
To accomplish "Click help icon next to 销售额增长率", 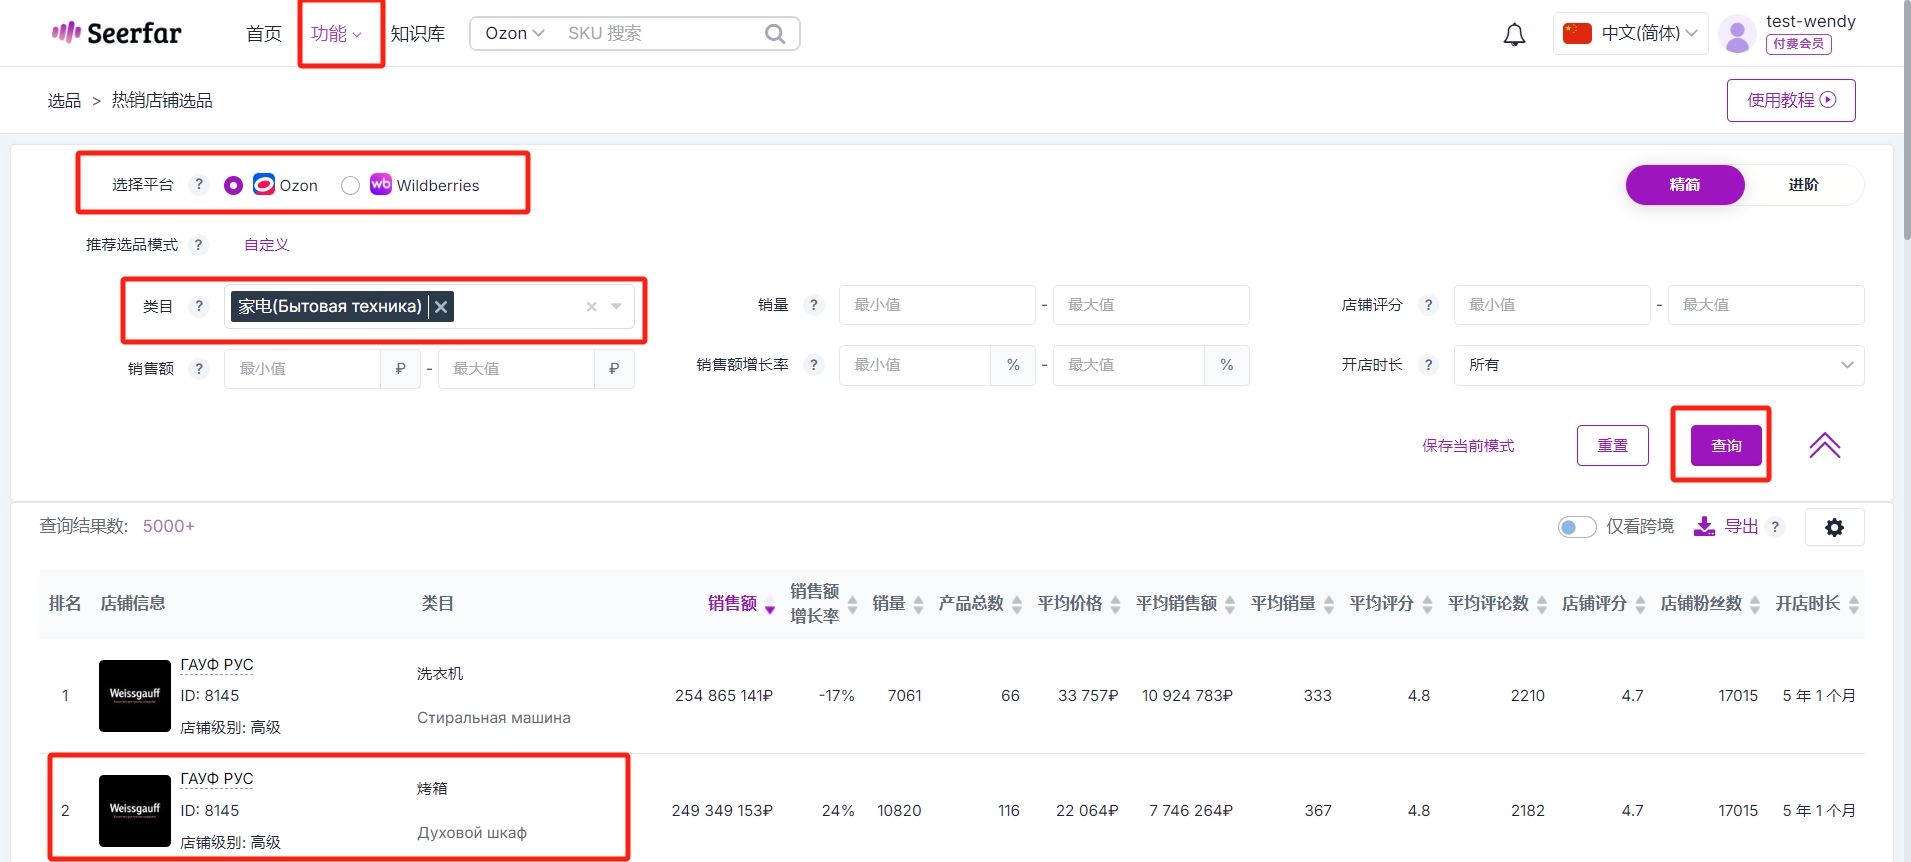I will (x=814, y=365).
